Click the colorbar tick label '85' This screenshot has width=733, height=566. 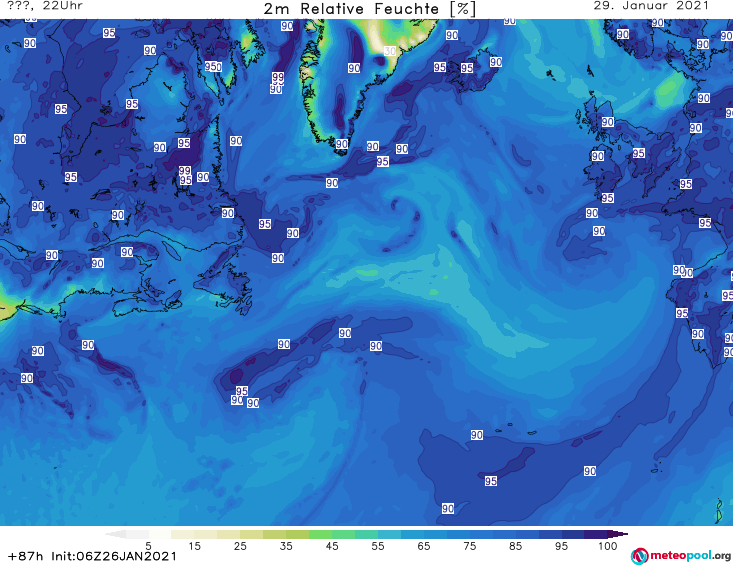click(515, 546)
